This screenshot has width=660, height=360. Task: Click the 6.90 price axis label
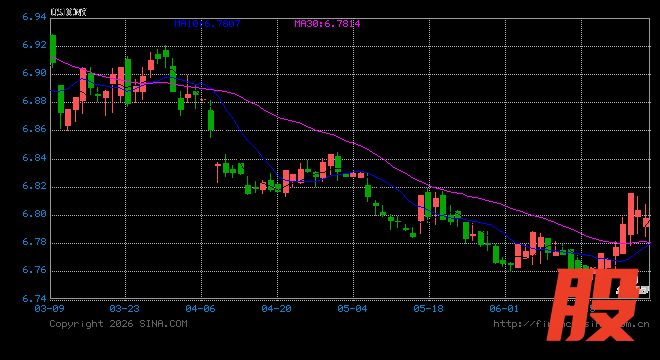click(35, 73)
